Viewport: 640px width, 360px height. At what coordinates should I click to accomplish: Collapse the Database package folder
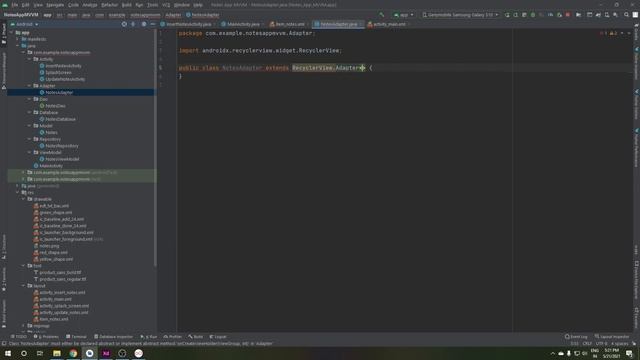pyautogui.click(x=29, y=112)
